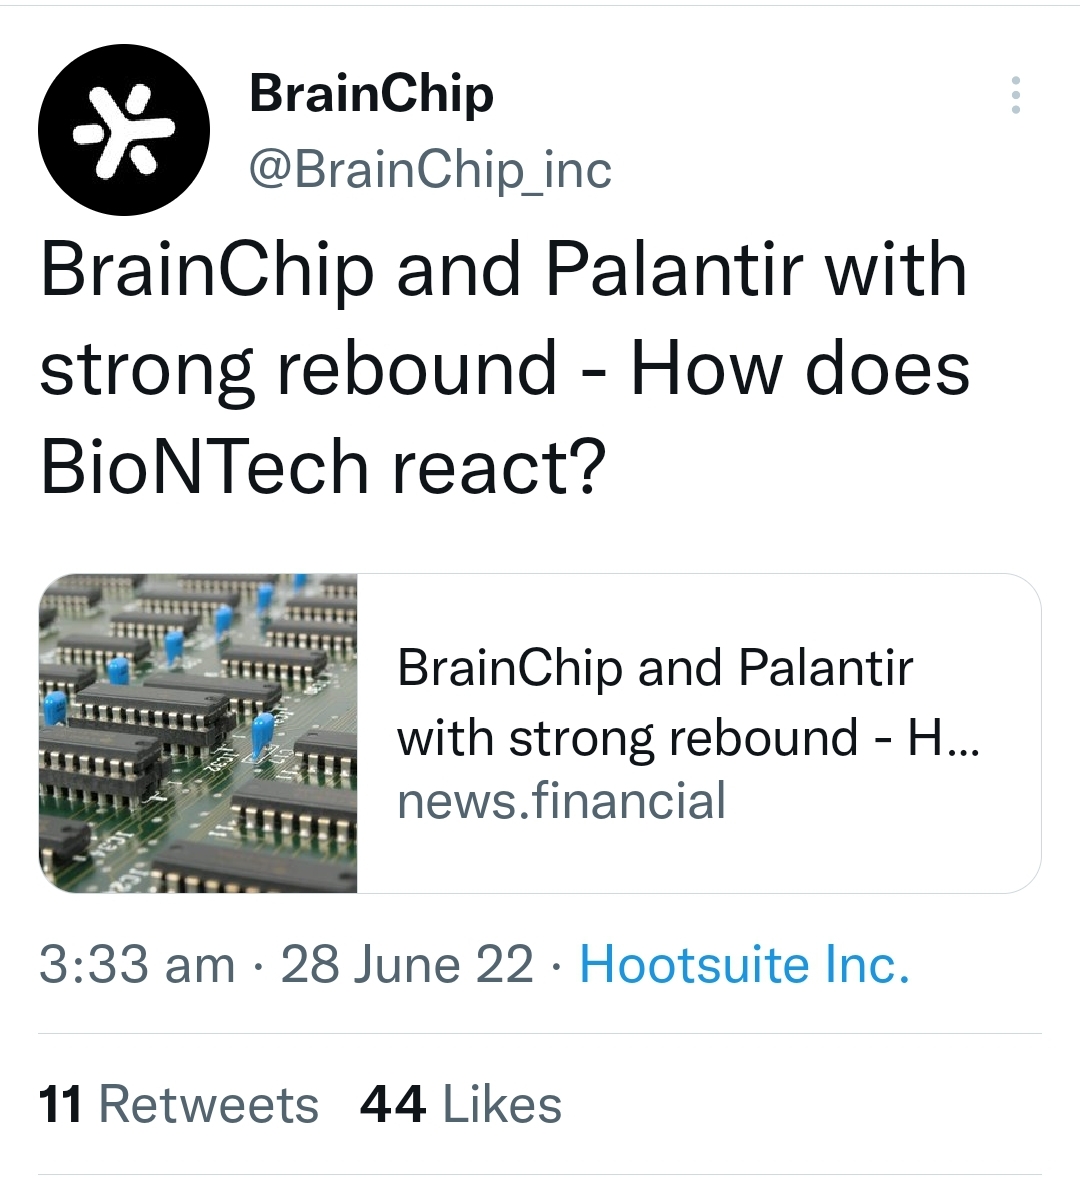Select the tweet headline line mentioning Palantir

(x=503, y=270)
